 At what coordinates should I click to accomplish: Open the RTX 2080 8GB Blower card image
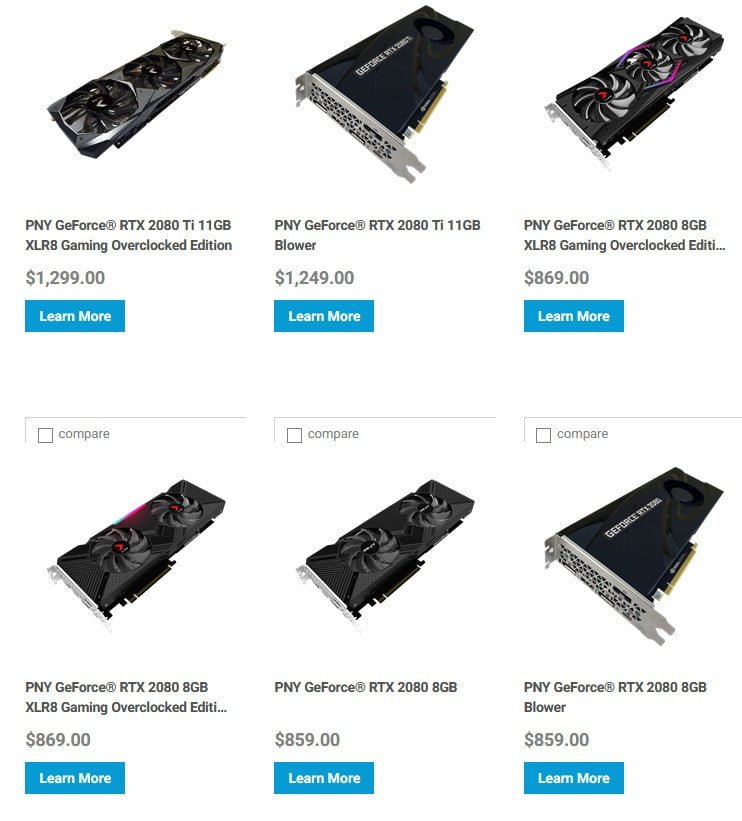coord(635,556)
